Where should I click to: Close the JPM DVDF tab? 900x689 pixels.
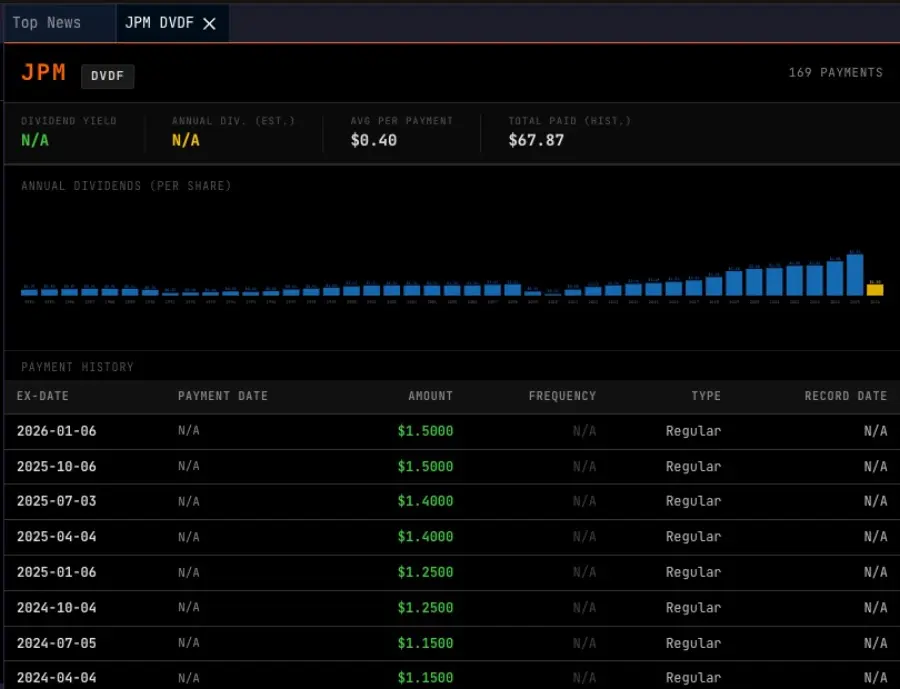[209, 24]
